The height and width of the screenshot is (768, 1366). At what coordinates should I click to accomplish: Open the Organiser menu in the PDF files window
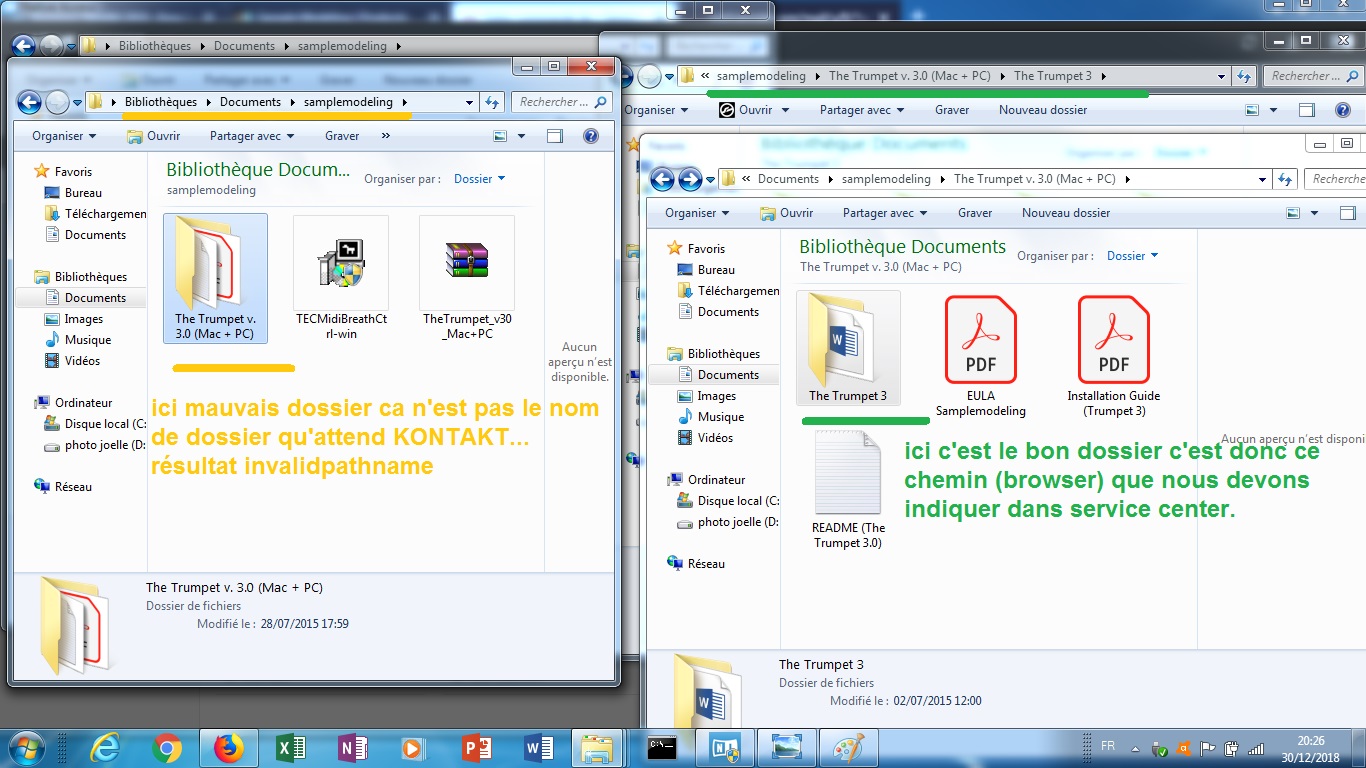(x=697, y=213)
